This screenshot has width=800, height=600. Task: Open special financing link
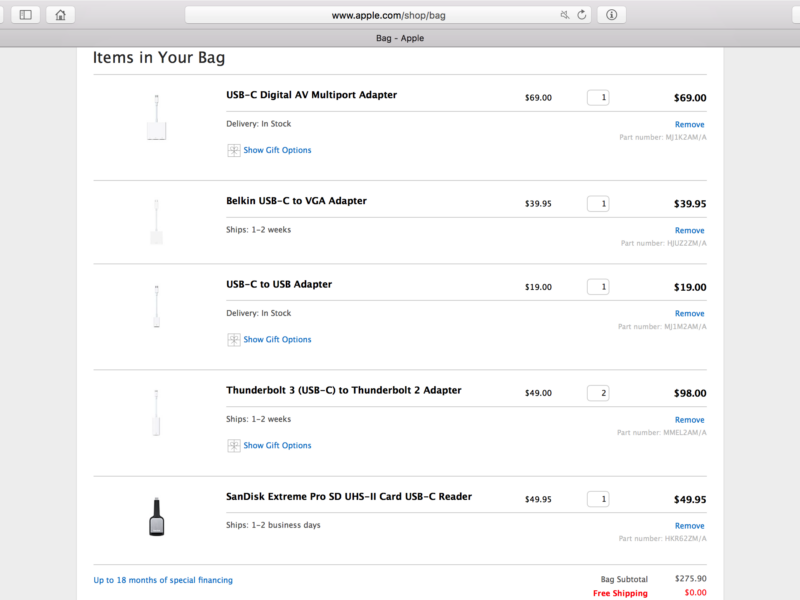(163, 580)
